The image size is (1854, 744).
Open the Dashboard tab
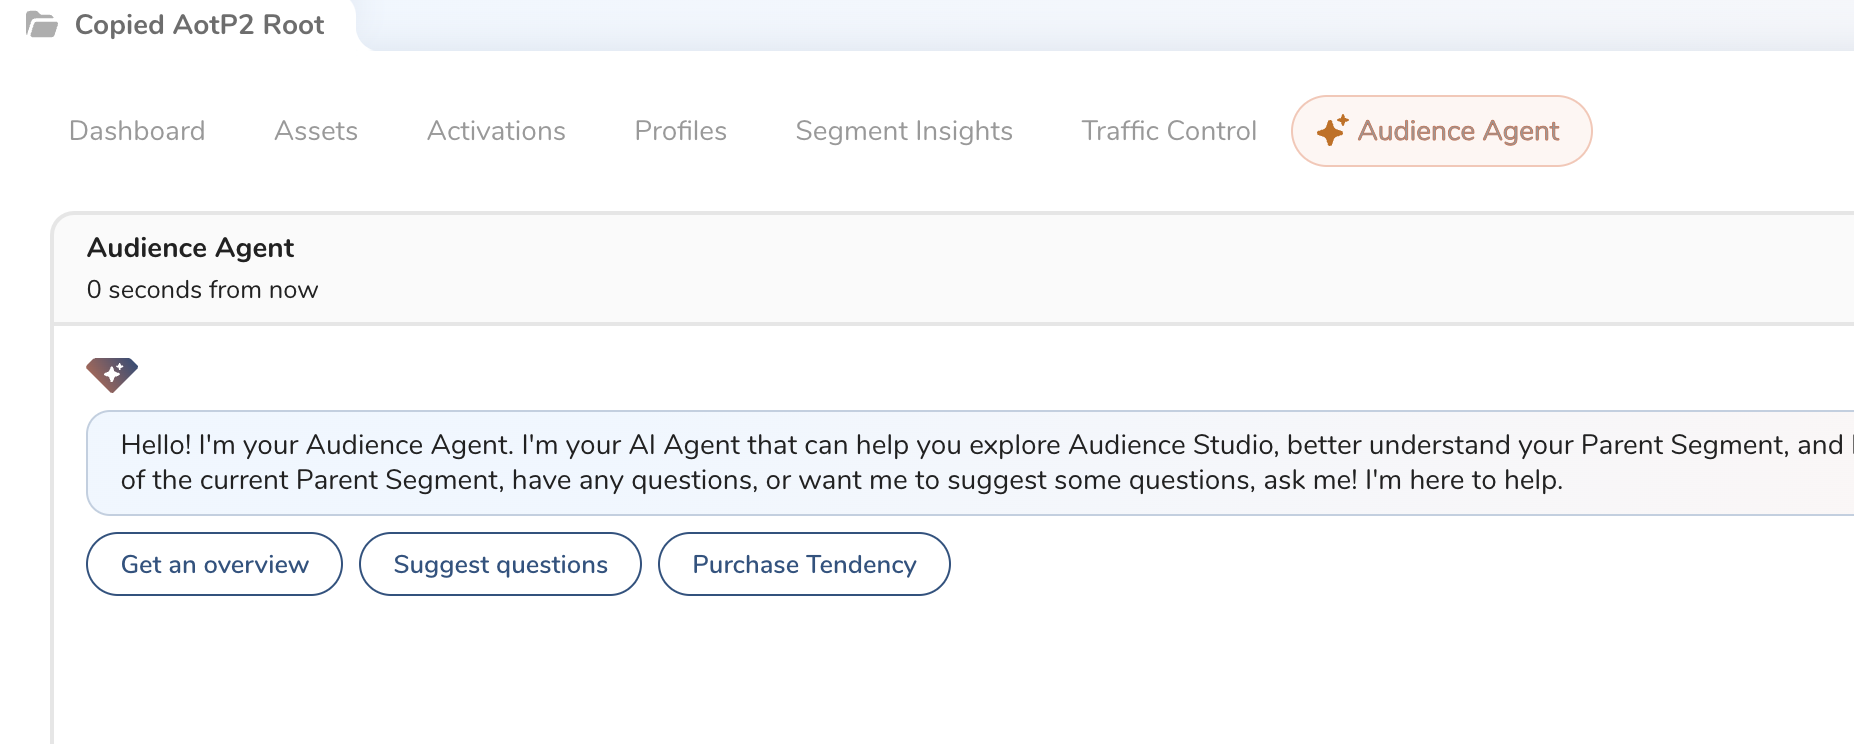pos(137,131)
